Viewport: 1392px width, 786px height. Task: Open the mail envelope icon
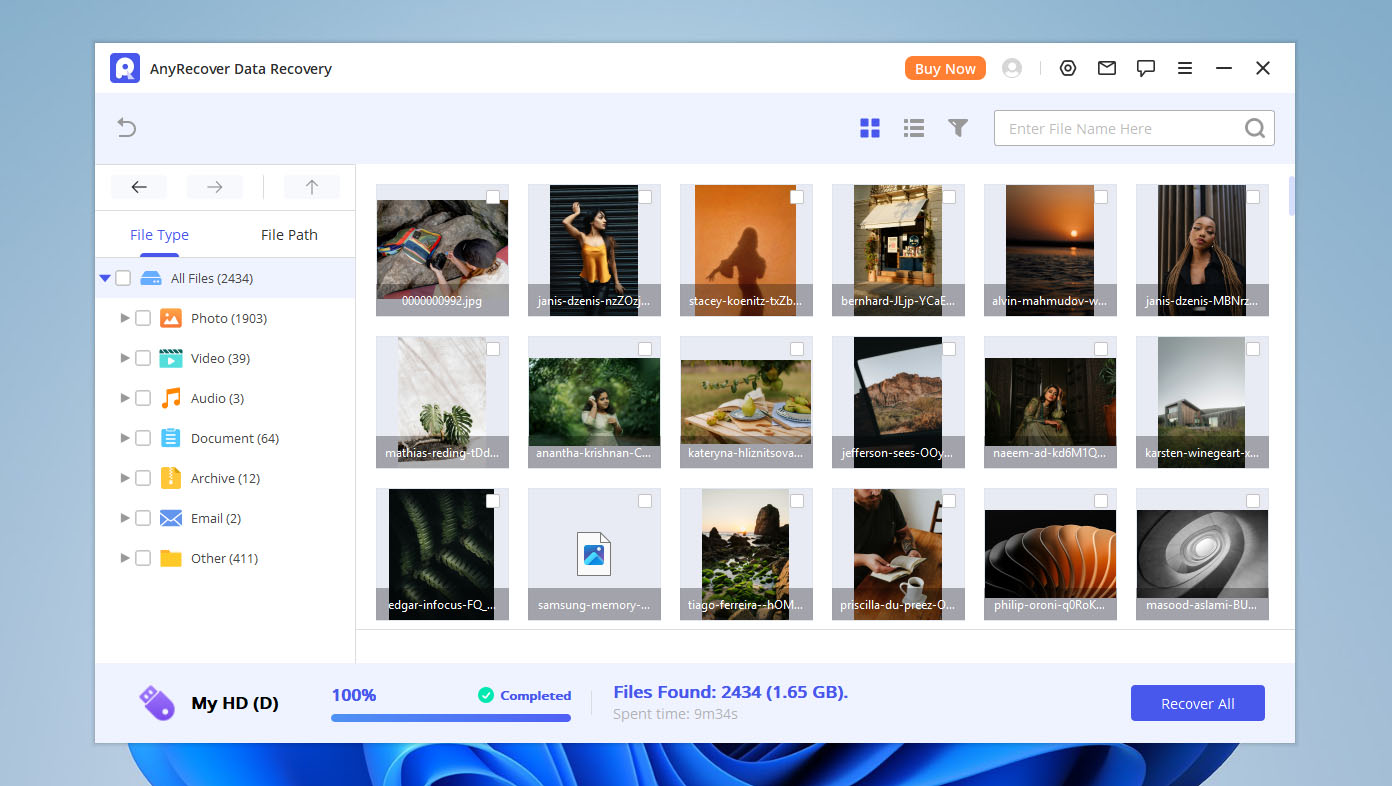coord(1106,68)
